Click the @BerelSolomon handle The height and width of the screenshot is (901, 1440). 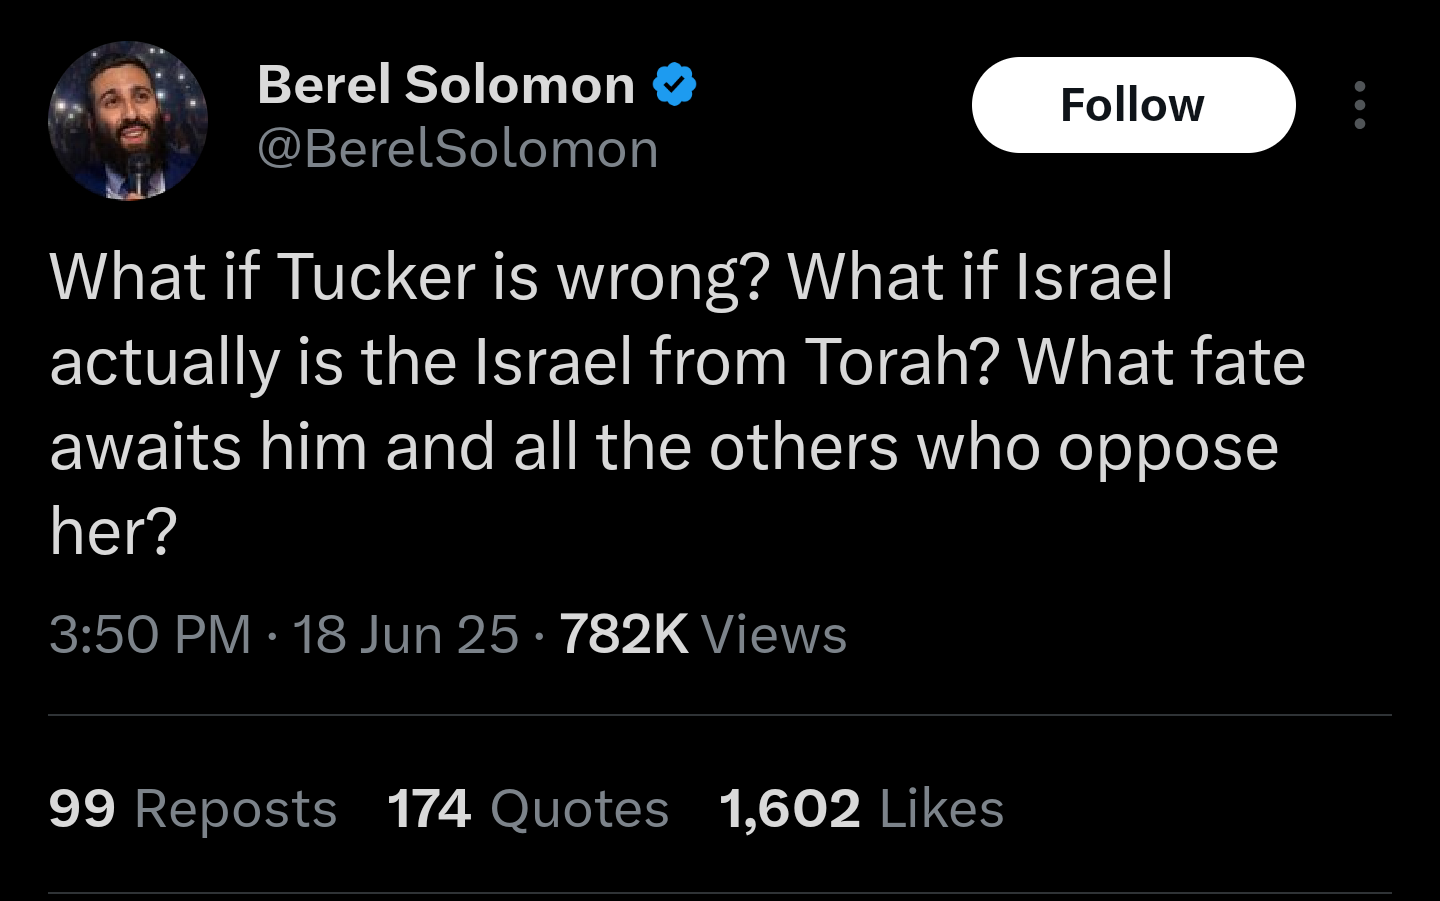pyautogui.click(x=458, y=150)
